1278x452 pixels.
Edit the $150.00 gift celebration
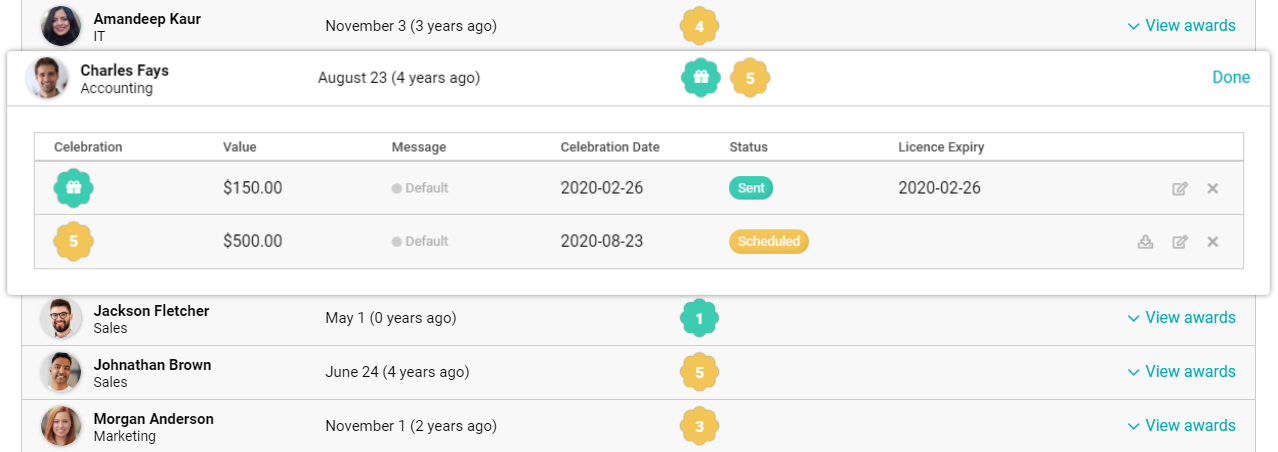1180,188
